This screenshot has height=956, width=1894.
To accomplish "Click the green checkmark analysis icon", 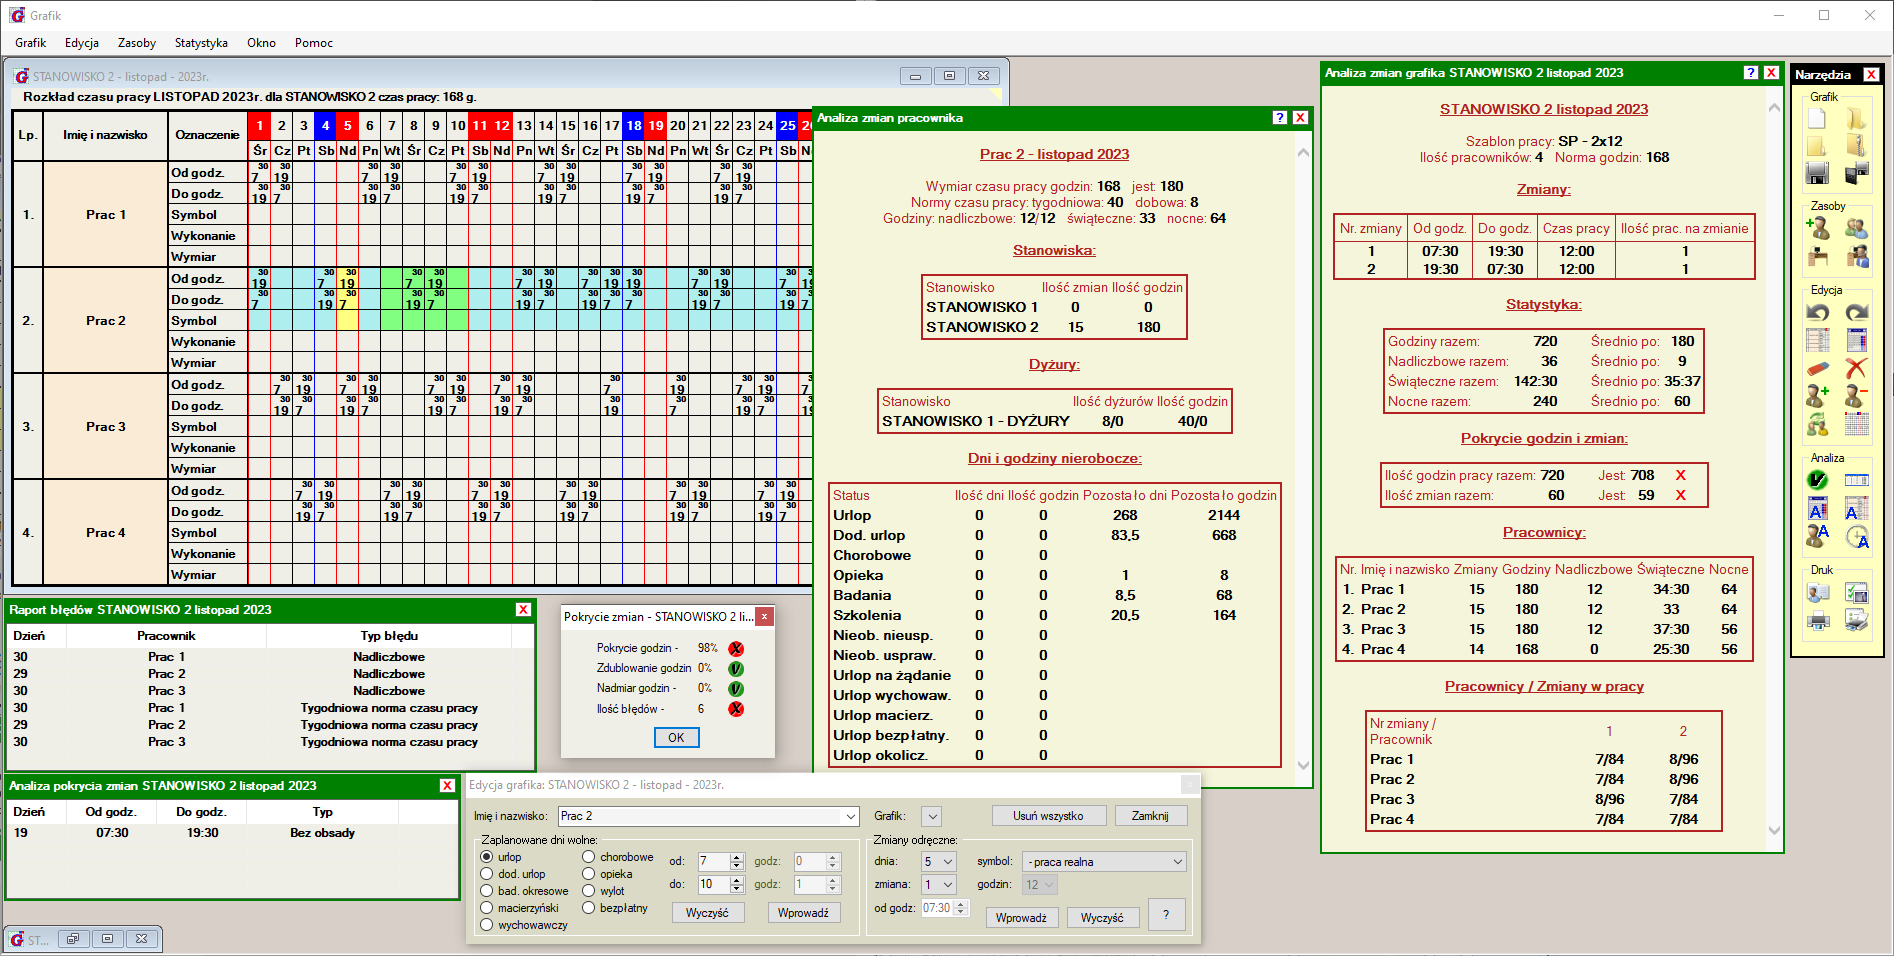I will pos(1817,481).
